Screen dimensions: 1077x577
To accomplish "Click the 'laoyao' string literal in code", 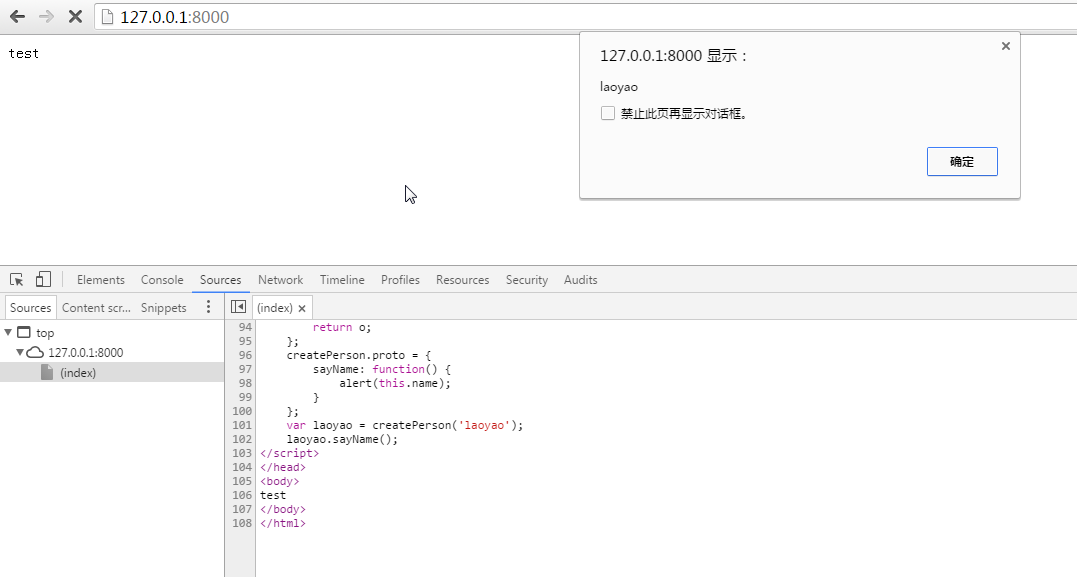I will (484, 425).
